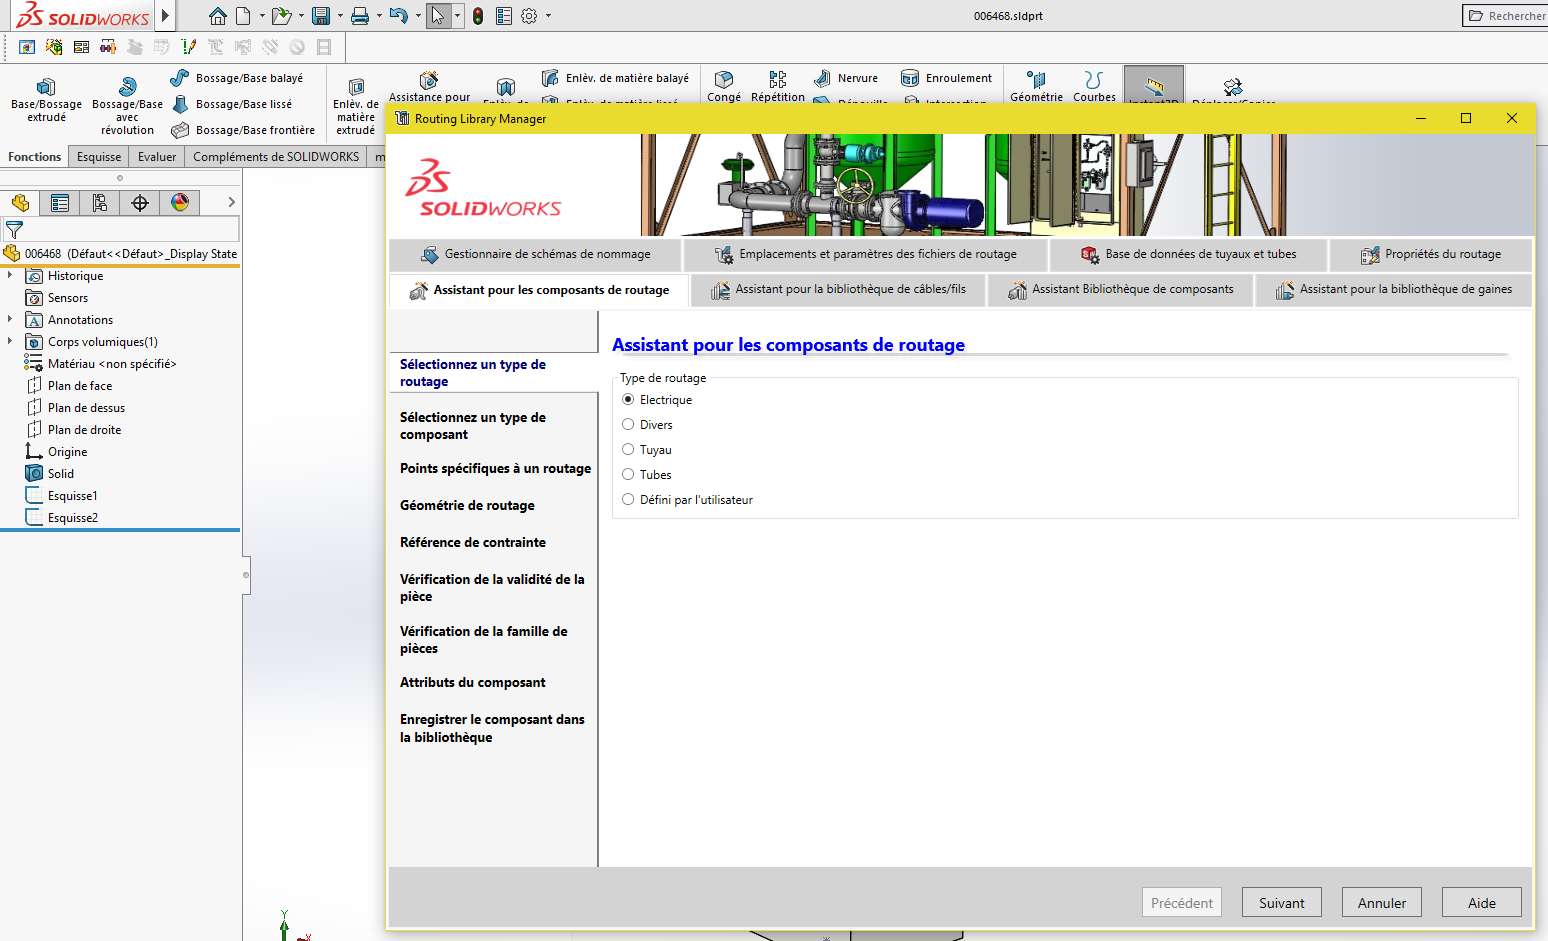This screenshot has width=1548, height=941.
Task: Select Enlèv. de matière balayé tool
Action: pos(615,78)
